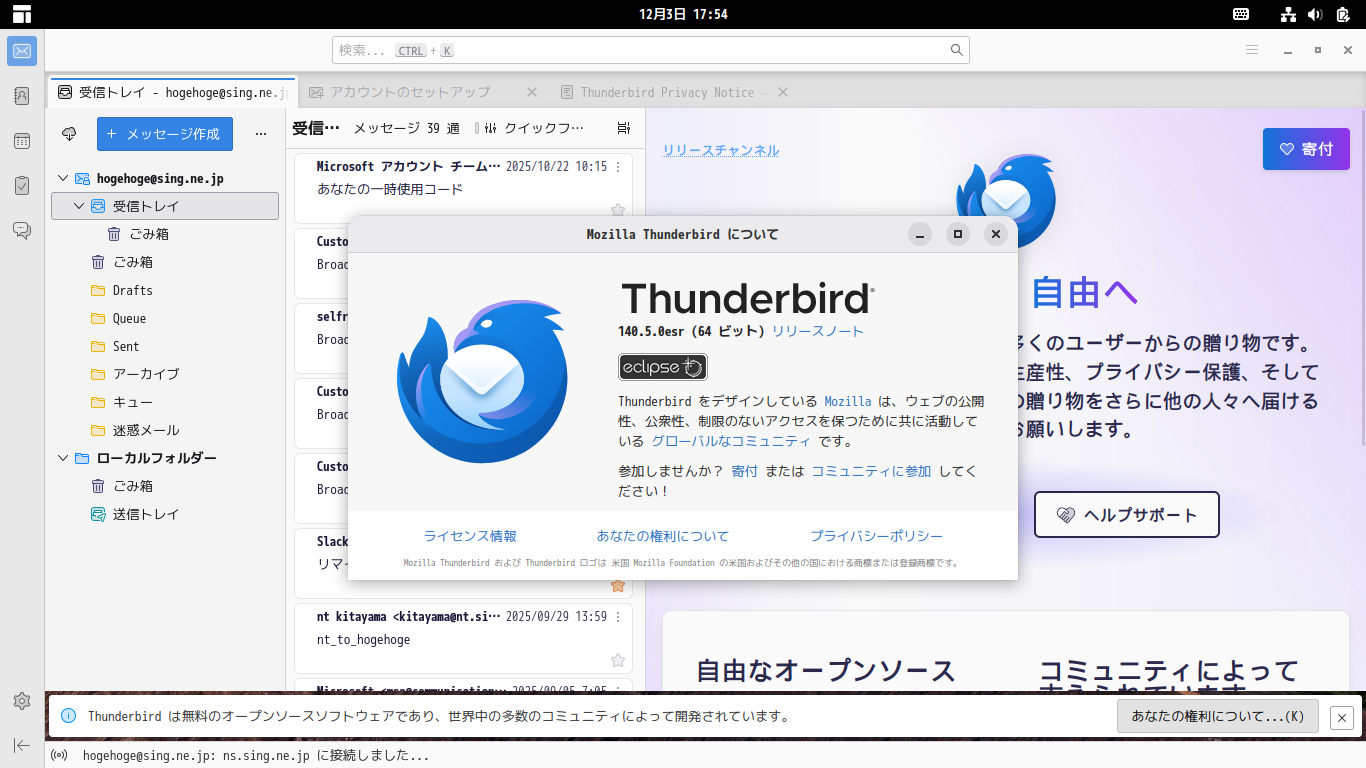
Task: Collapse the spaces toolbar with the arrow icon
Action: (x=22, y=745)
